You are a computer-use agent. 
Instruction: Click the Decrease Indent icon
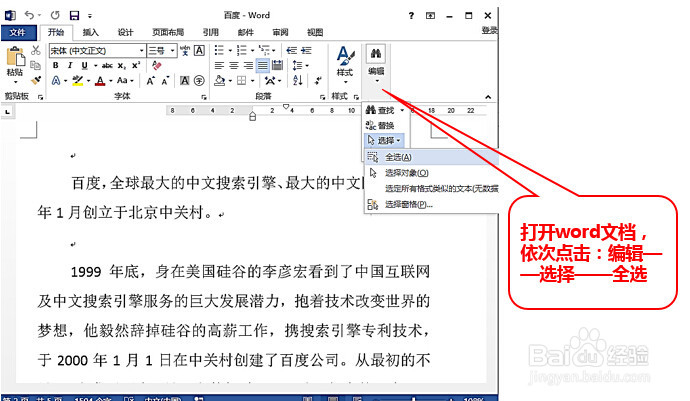(x=291, y=50)
